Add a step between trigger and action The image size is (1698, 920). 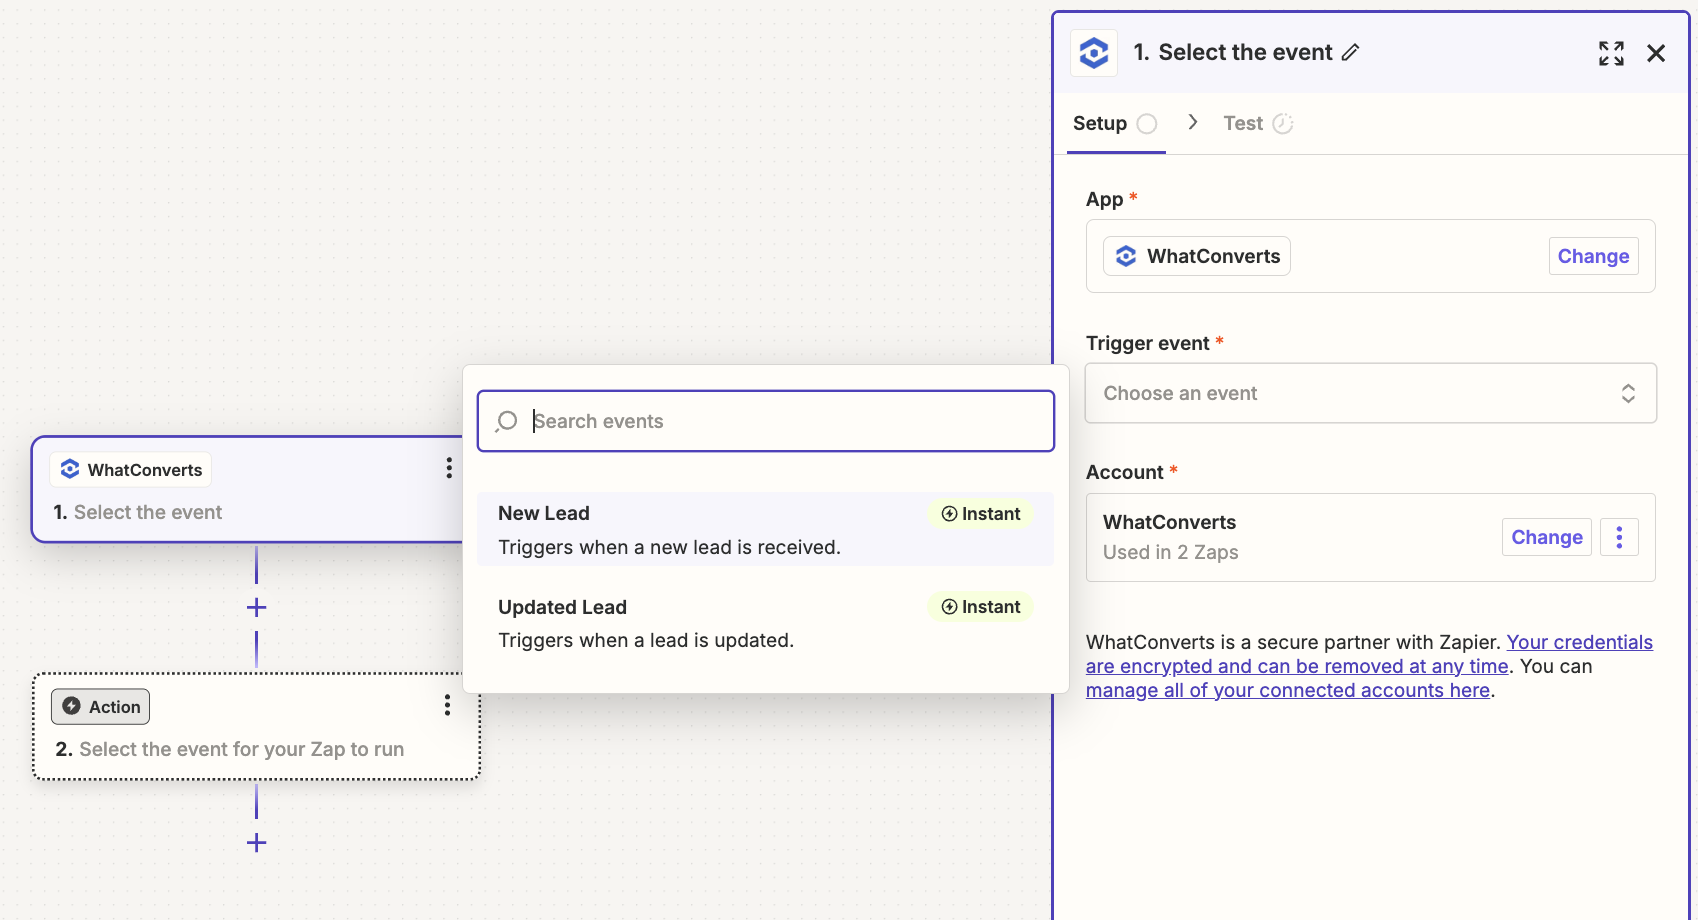pyautogui.click(x=256, y=608)
